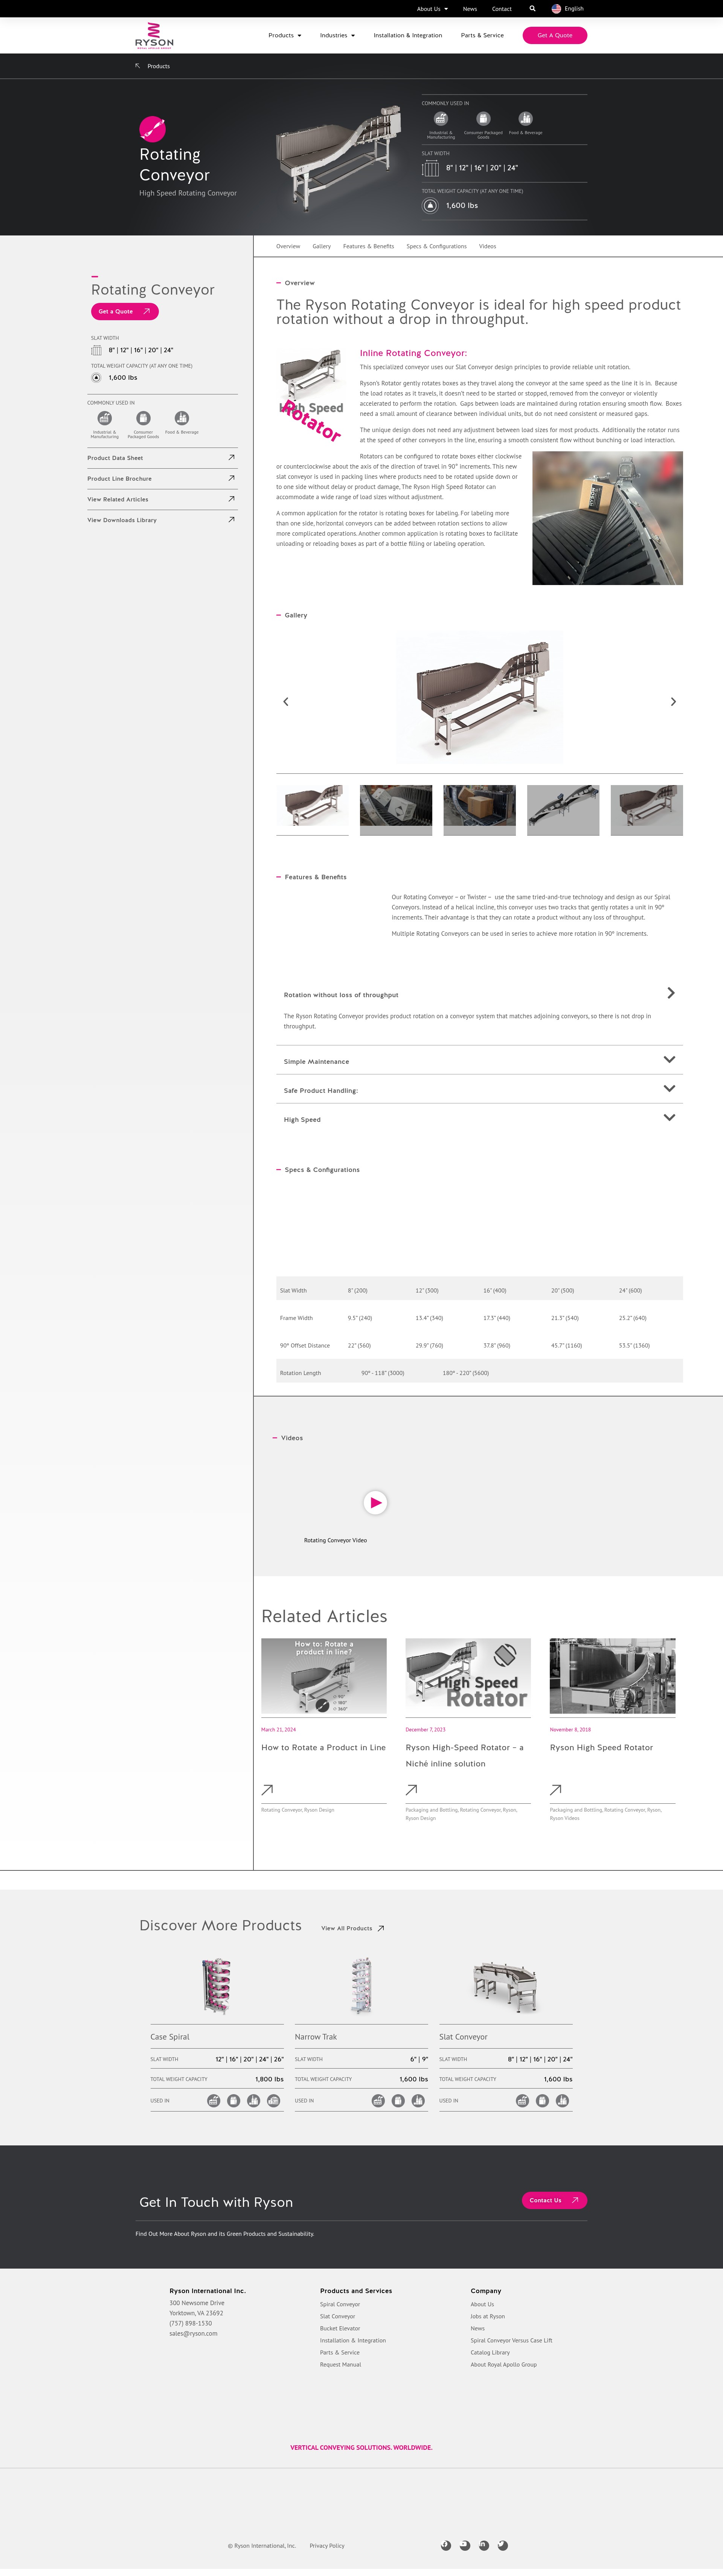
Task: Switch to the Overview section tab
Action: (x=288, y=246)
